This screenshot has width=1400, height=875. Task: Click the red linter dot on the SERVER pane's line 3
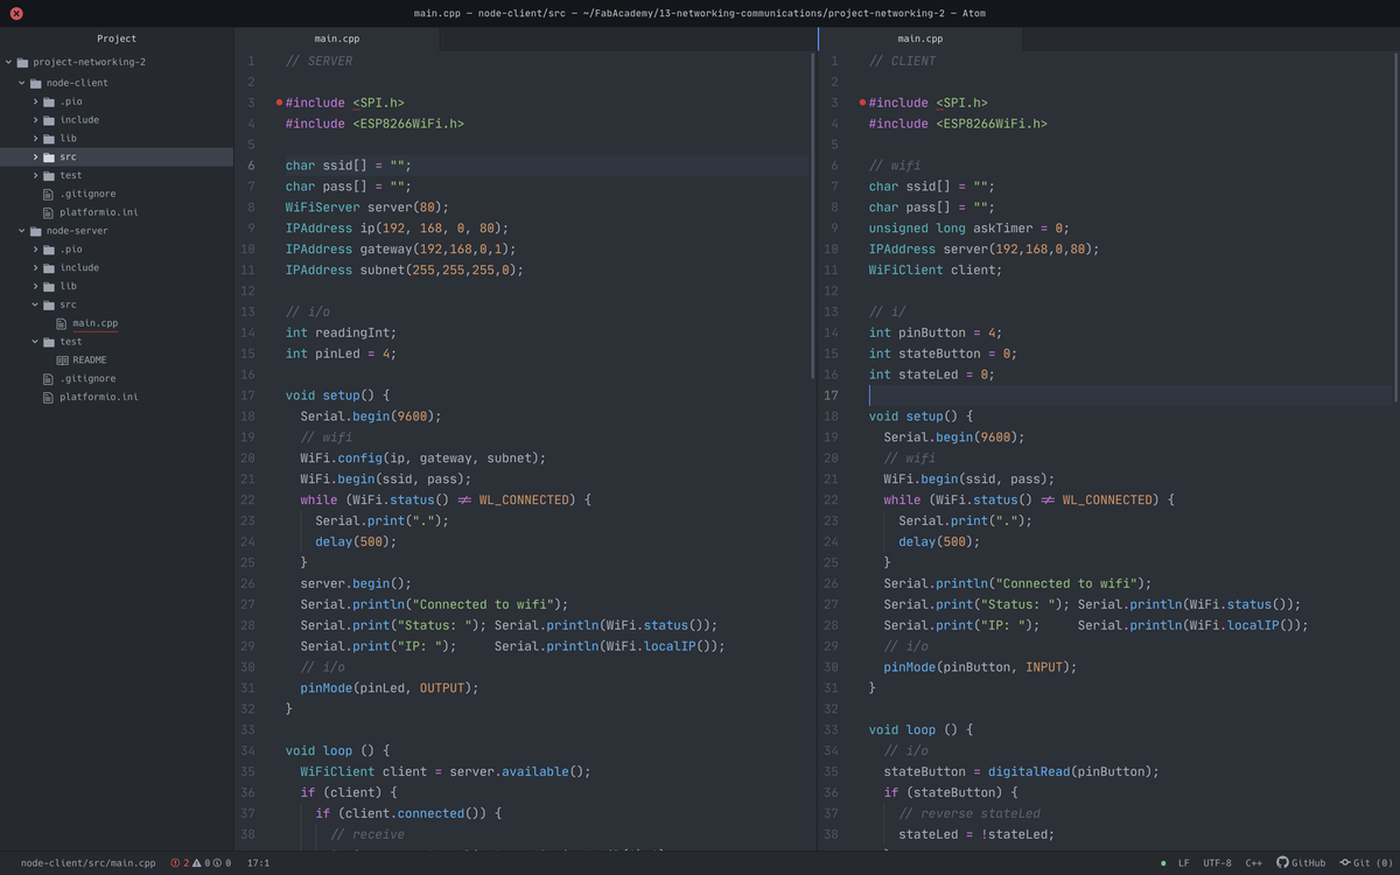point(279,103)
